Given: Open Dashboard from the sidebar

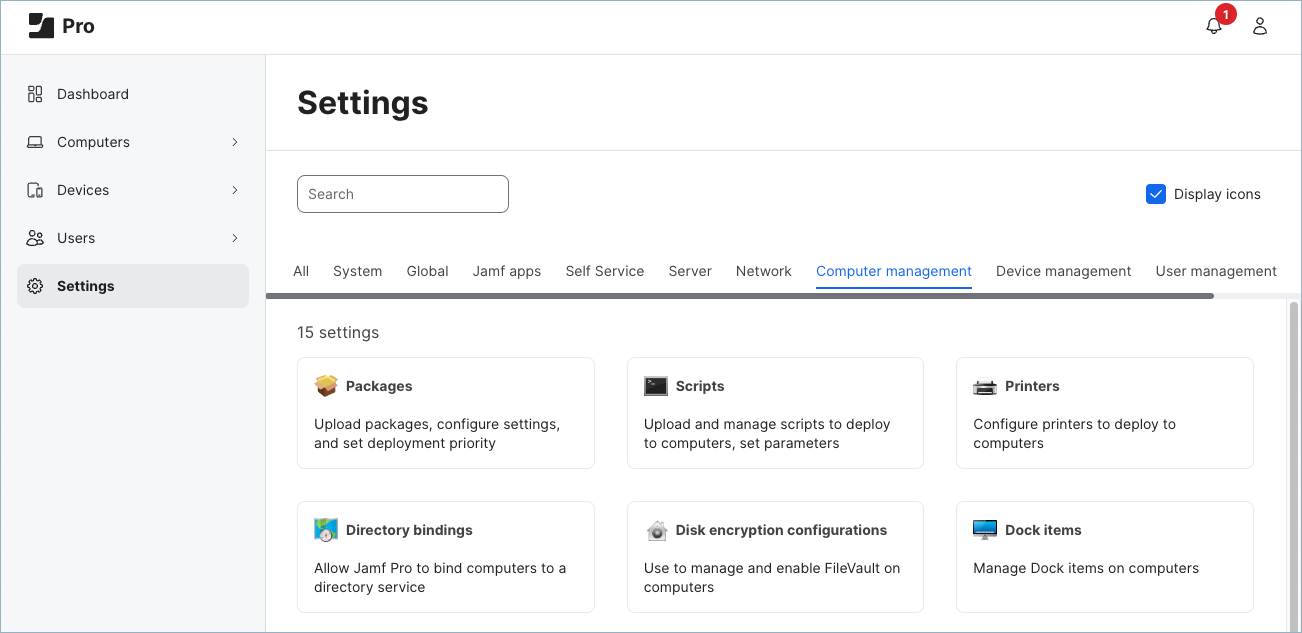Looking at the screenshot, I should [x=93, y=94].
